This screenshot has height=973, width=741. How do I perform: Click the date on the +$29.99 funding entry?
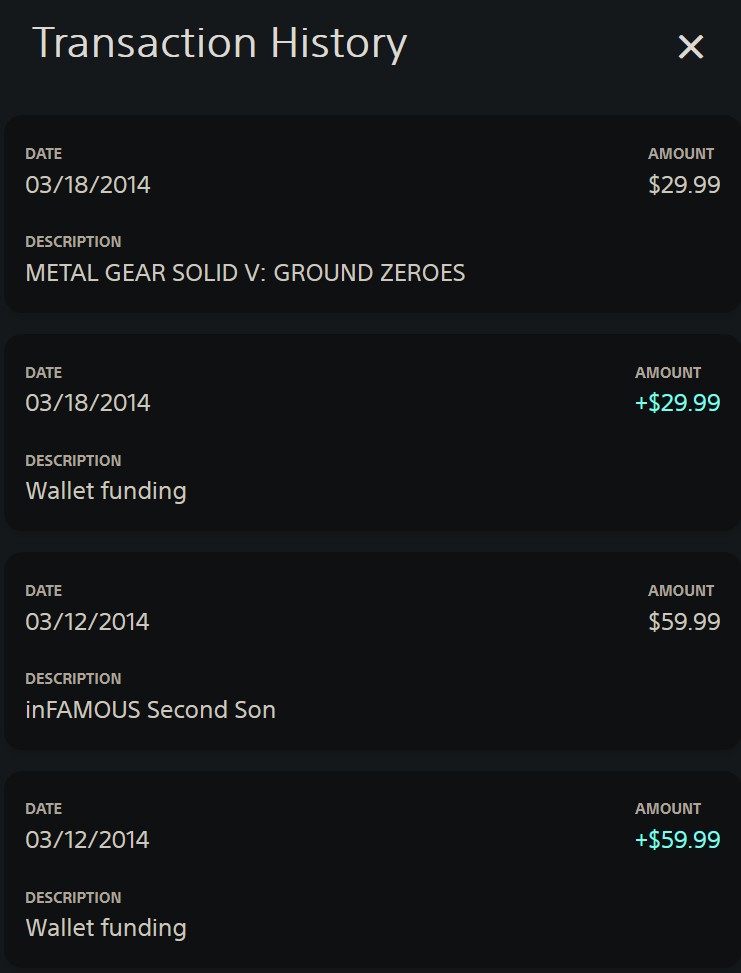coord(88,403)
